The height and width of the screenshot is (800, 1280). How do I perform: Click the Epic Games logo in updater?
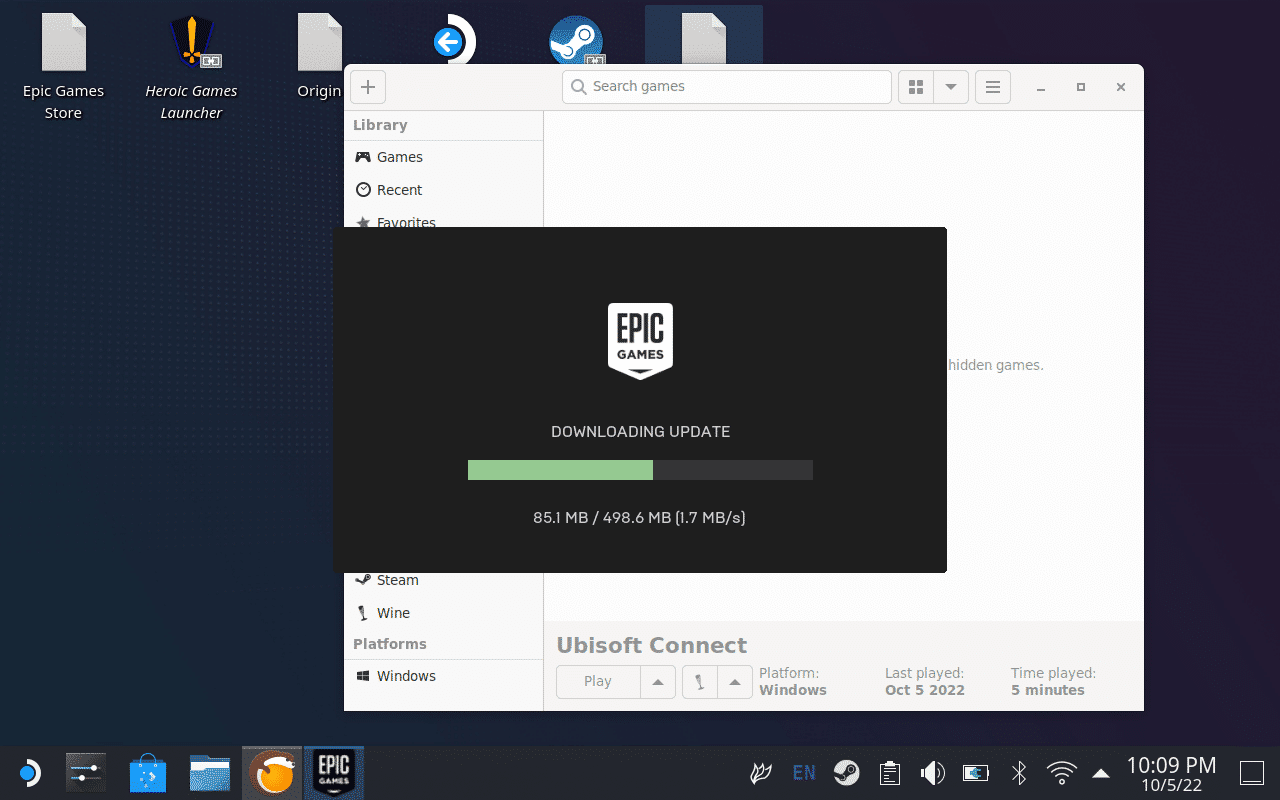point(640,341)
